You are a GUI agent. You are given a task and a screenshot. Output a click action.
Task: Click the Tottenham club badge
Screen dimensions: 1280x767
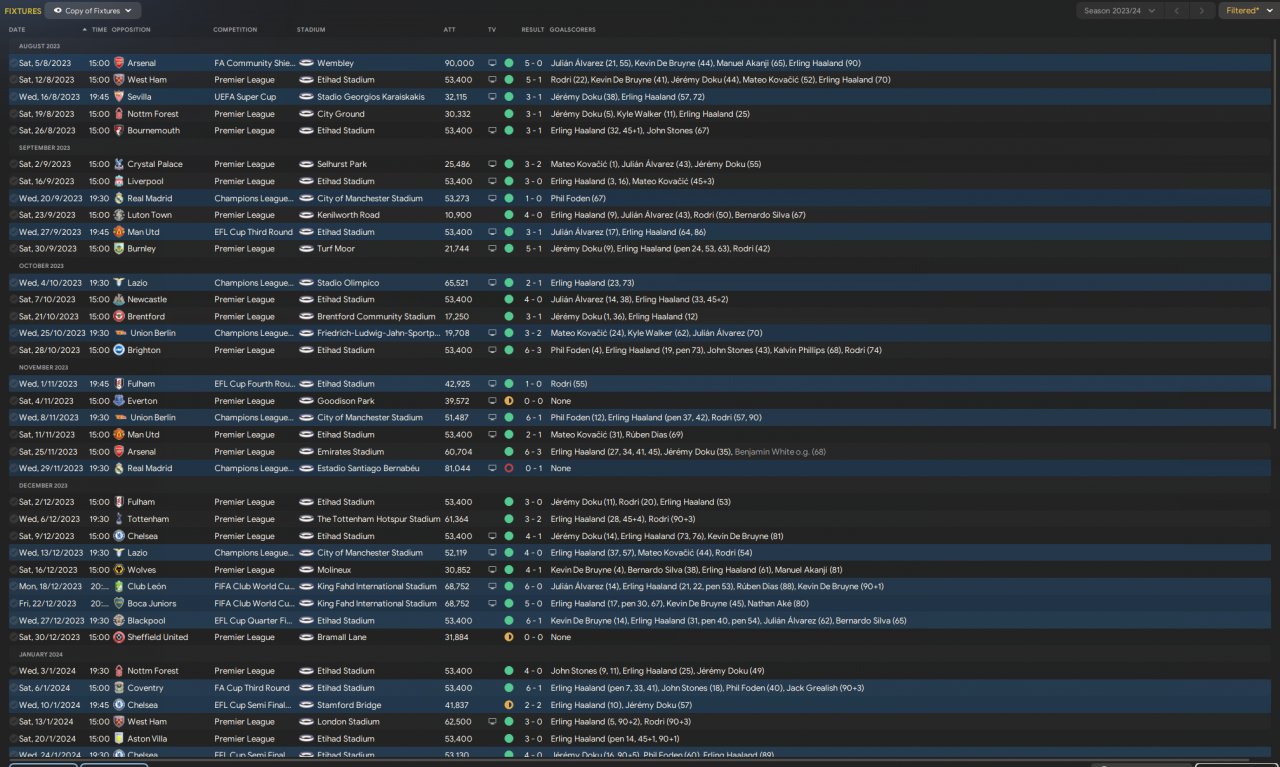(119, 519)
